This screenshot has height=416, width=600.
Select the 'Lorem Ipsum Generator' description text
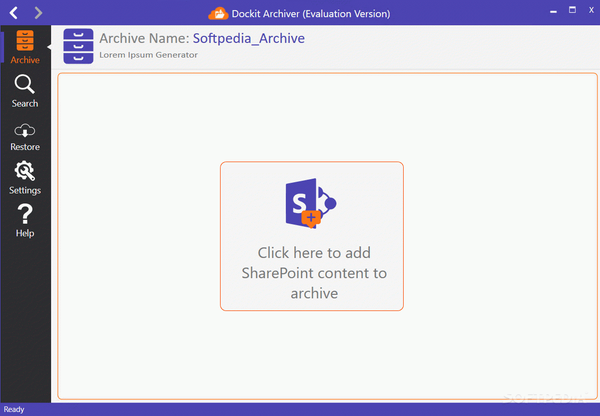[x=148, y=55]
